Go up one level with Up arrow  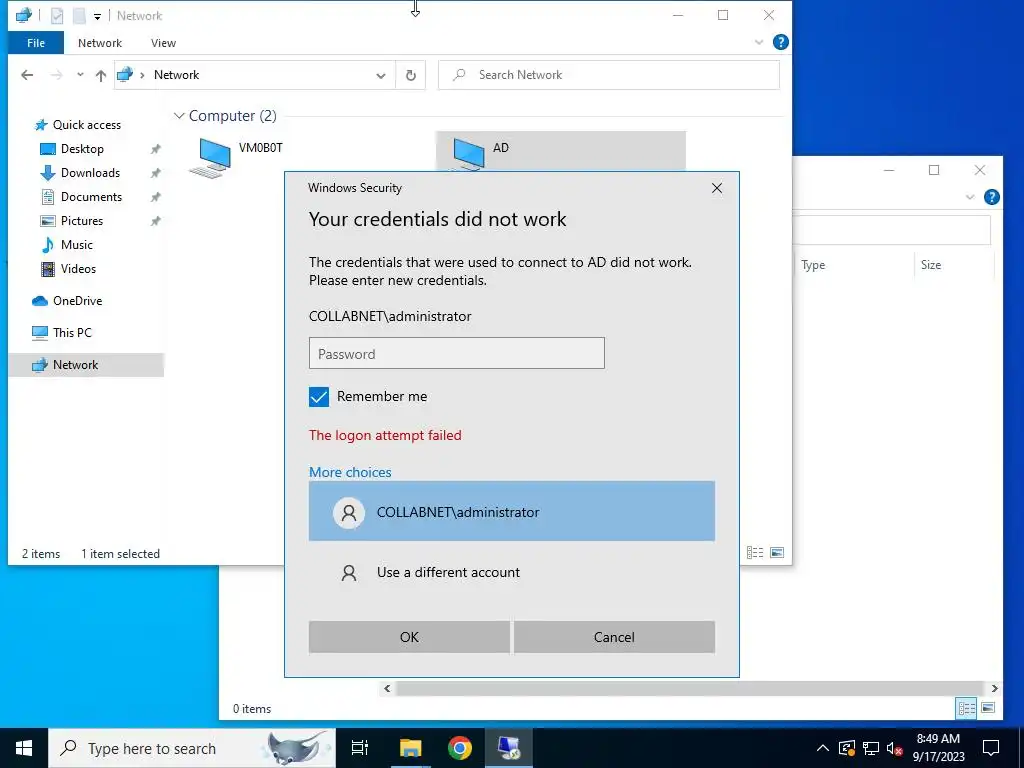(x=101, y=75)
